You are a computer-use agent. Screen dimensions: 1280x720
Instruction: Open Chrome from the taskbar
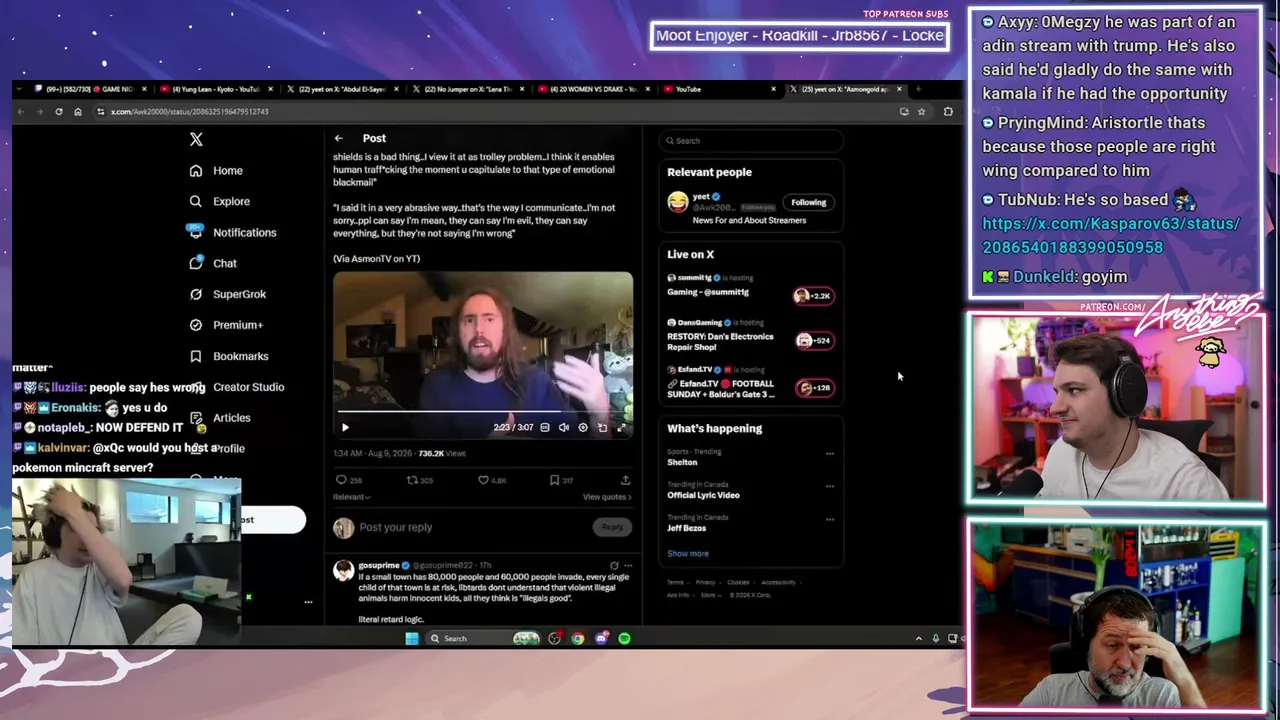(x=578, y=638)
